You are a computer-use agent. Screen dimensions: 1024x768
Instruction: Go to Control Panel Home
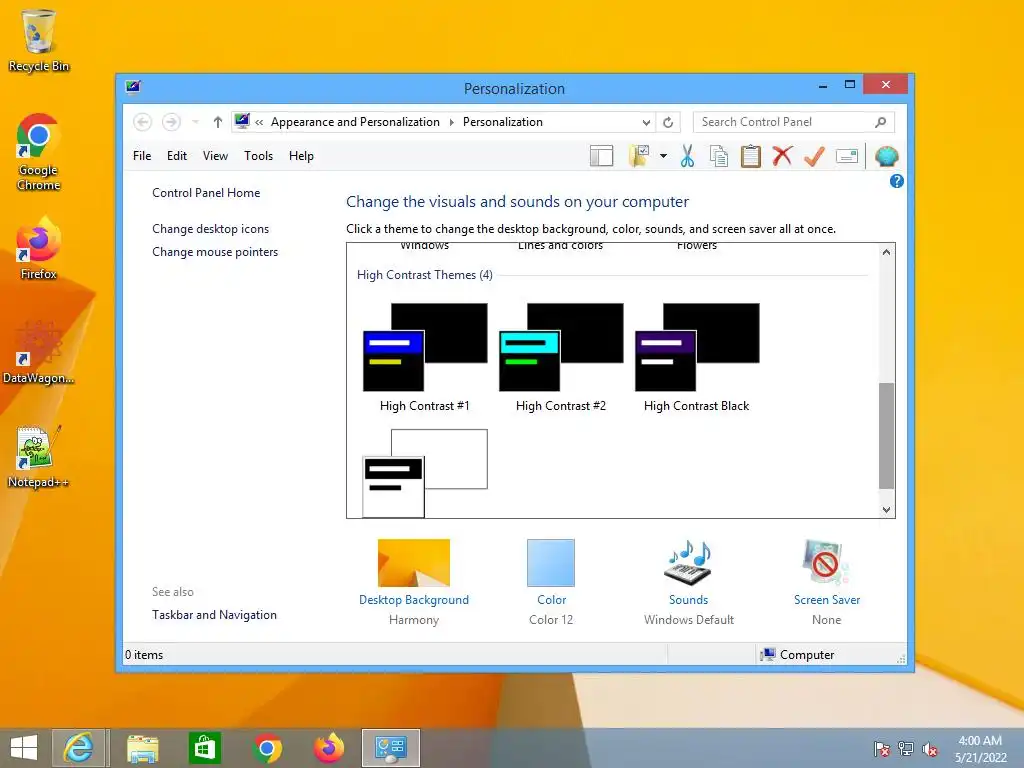[206, 193]
